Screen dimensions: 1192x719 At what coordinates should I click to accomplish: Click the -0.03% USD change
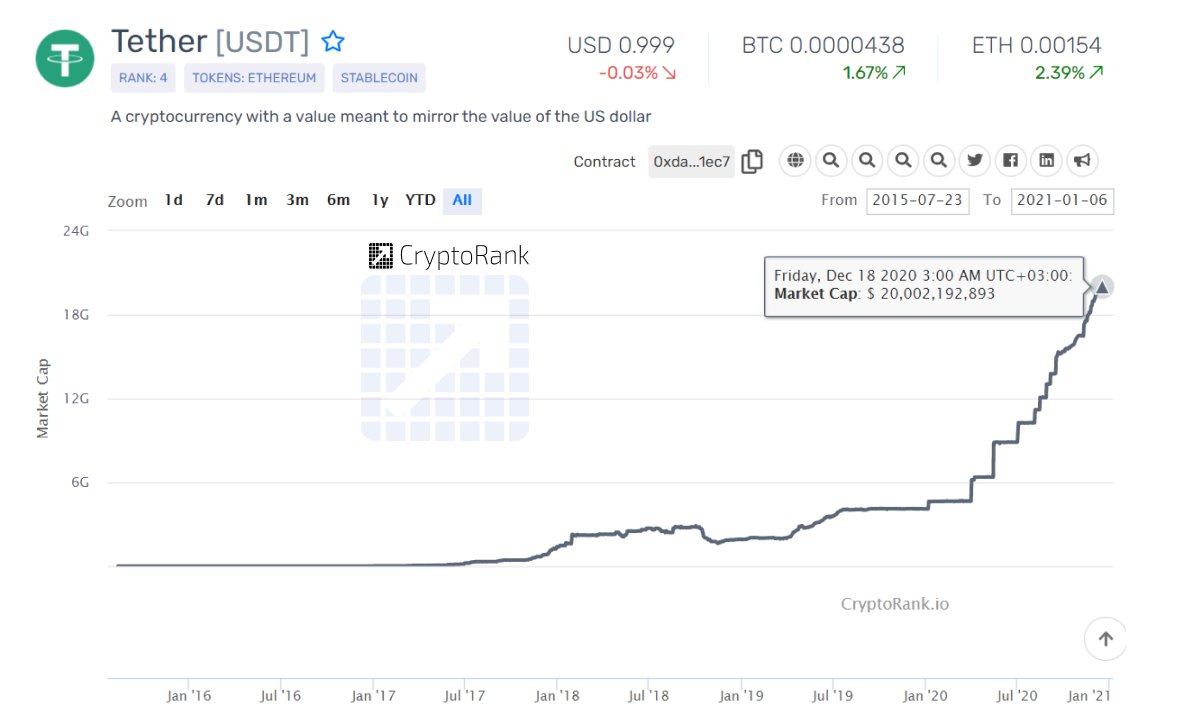pyautogui.click(x=637, y=73)
